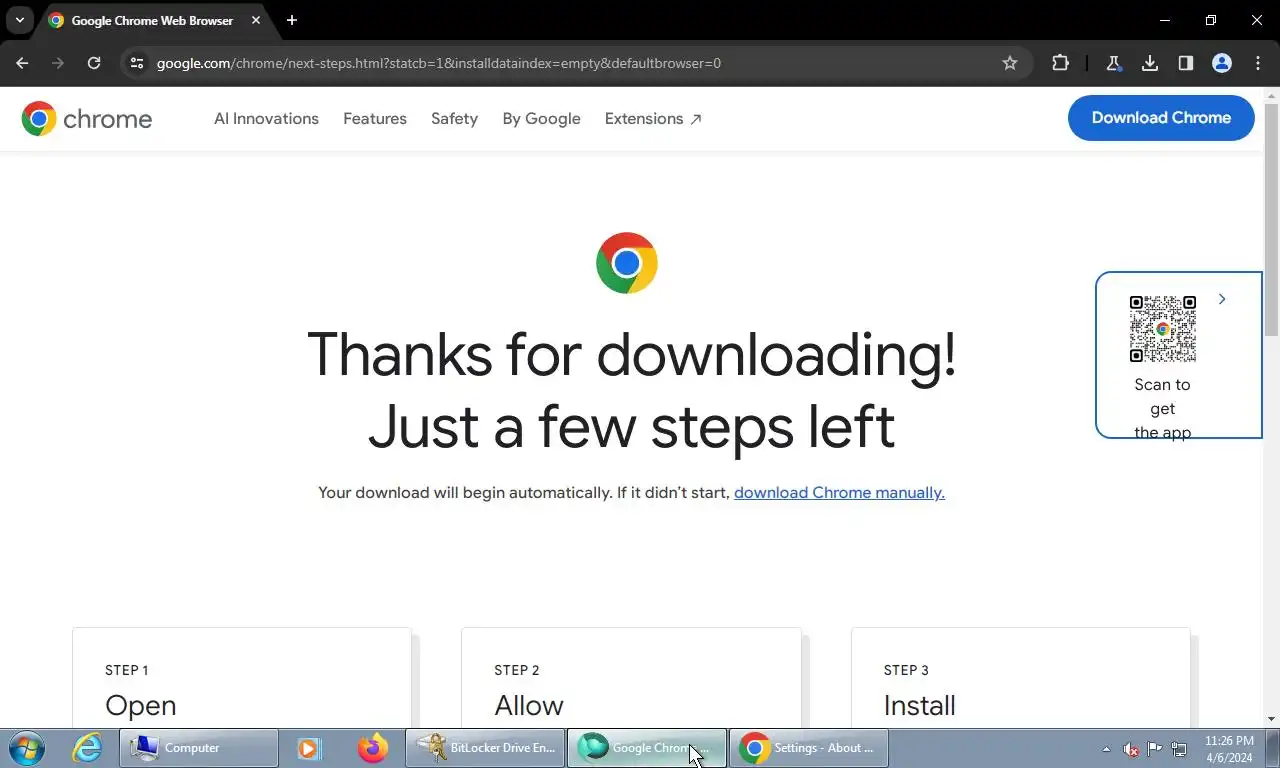
Task: Switch to BitLocker Drive Encryption window
Action: coord(485,748)
